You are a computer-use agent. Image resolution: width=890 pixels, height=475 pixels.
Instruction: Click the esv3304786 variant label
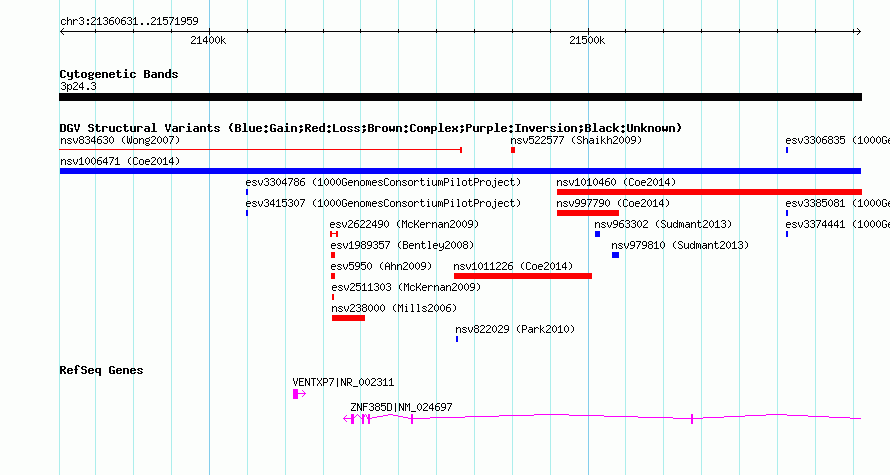383,182
